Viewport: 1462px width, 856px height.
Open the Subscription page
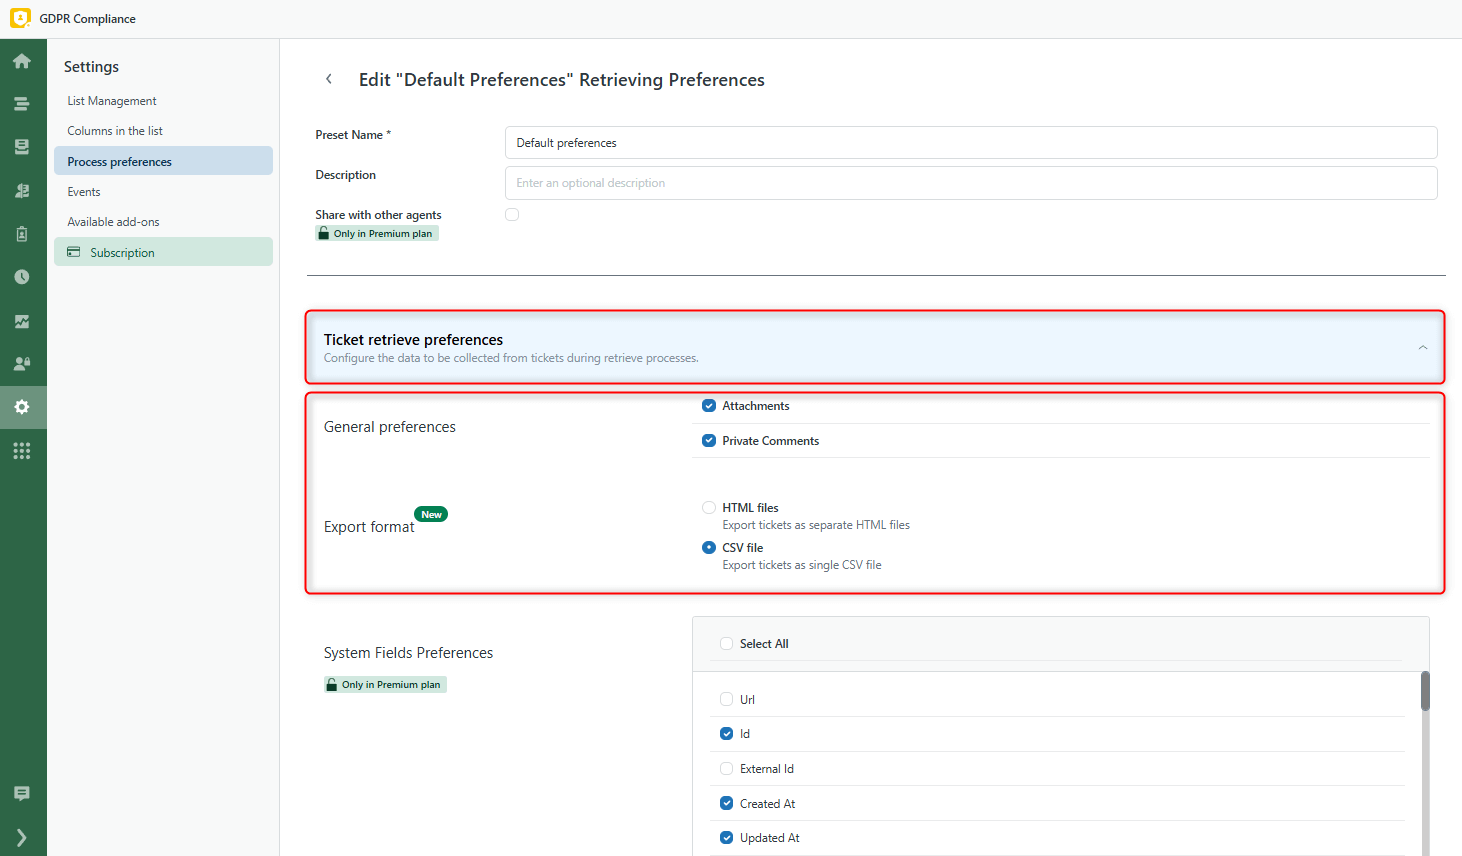pyautogui.click(x=163, y=252)
